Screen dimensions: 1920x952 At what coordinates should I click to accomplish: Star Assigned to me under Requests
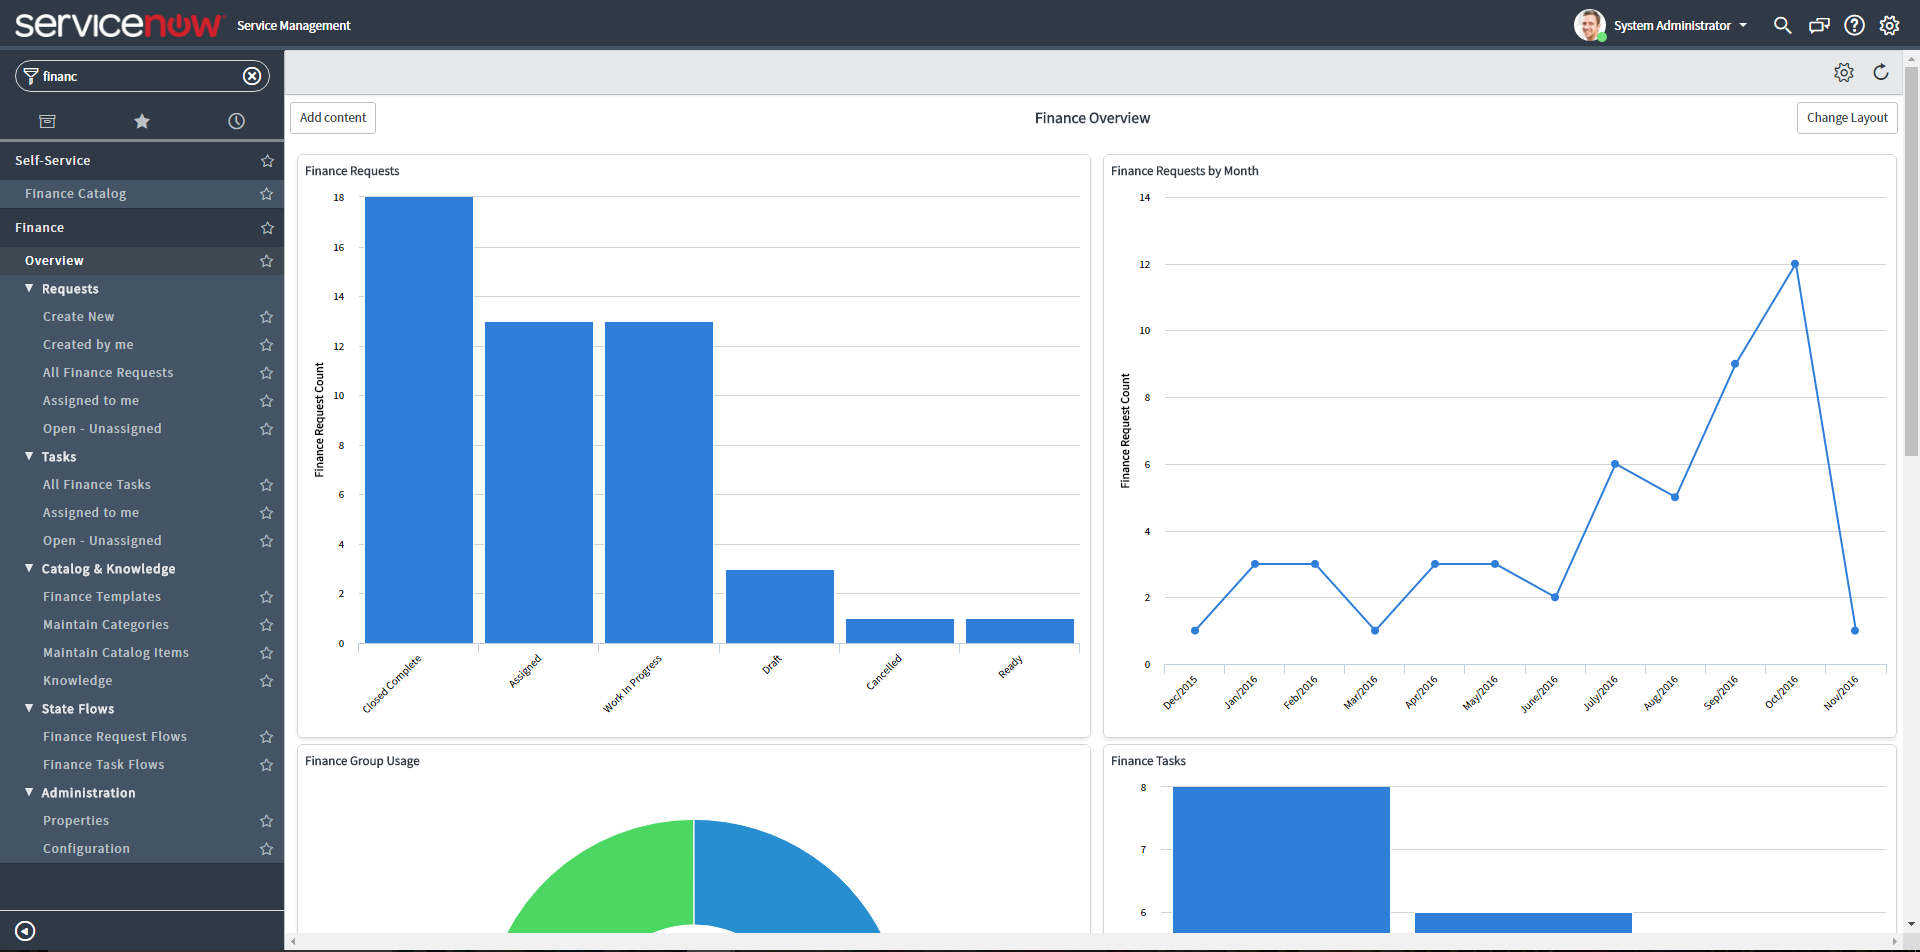tap(266, 401)
